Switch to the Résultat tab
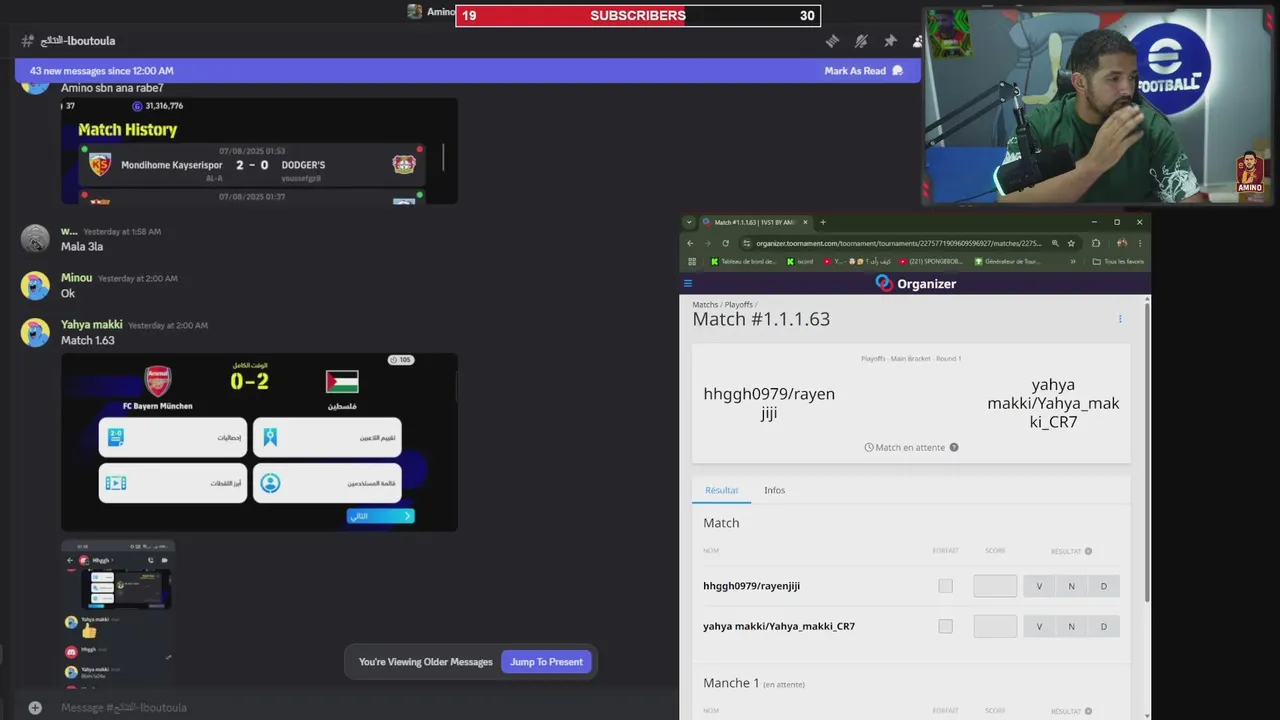 pyautogui.click(x=721, y=490)
